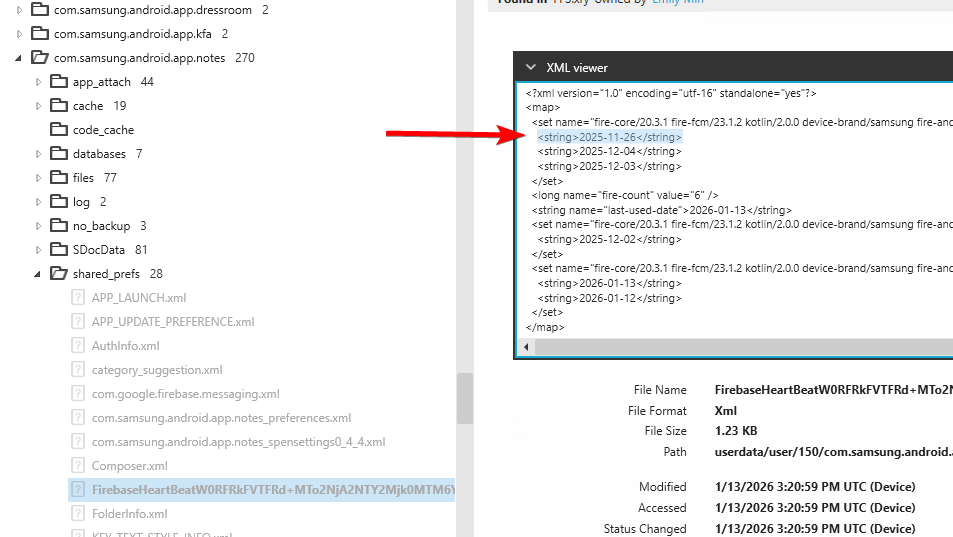Click the log folder icon
This screenshot has height=537, width=953.
pyautogui.click(x=59, y=201)
